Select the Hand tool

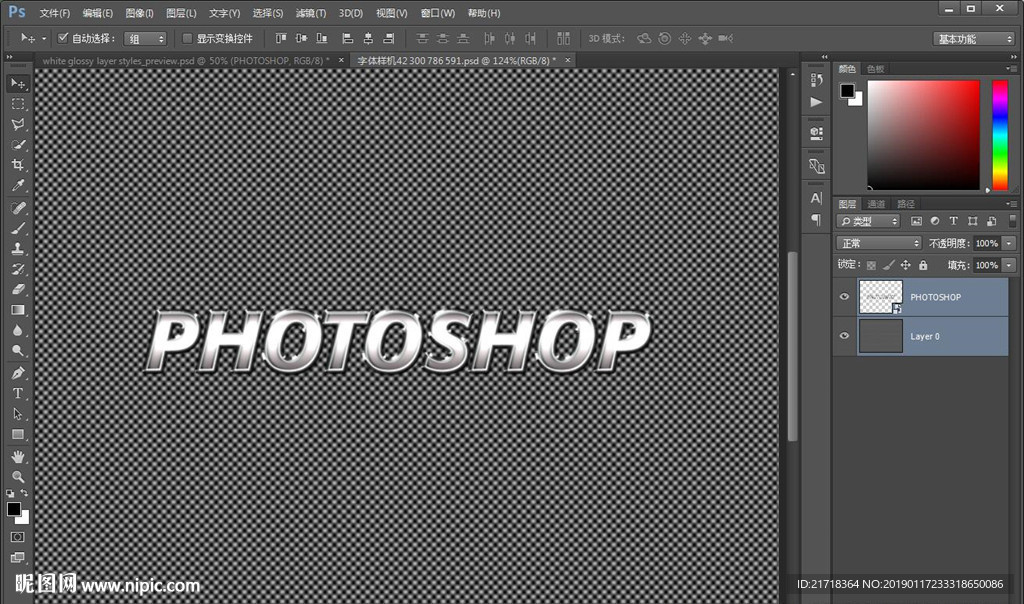(17, 456)
